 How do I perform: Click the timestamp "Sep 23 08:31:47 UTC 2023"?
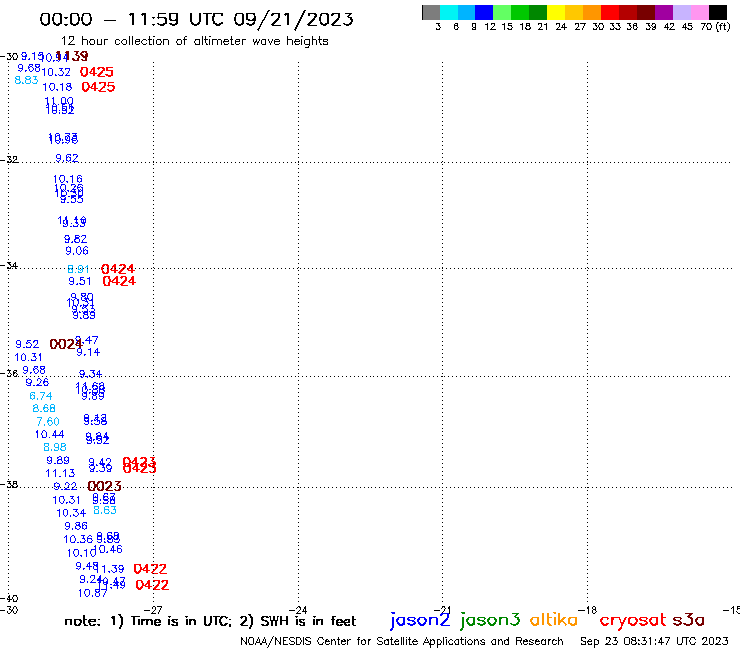[654, 641]
